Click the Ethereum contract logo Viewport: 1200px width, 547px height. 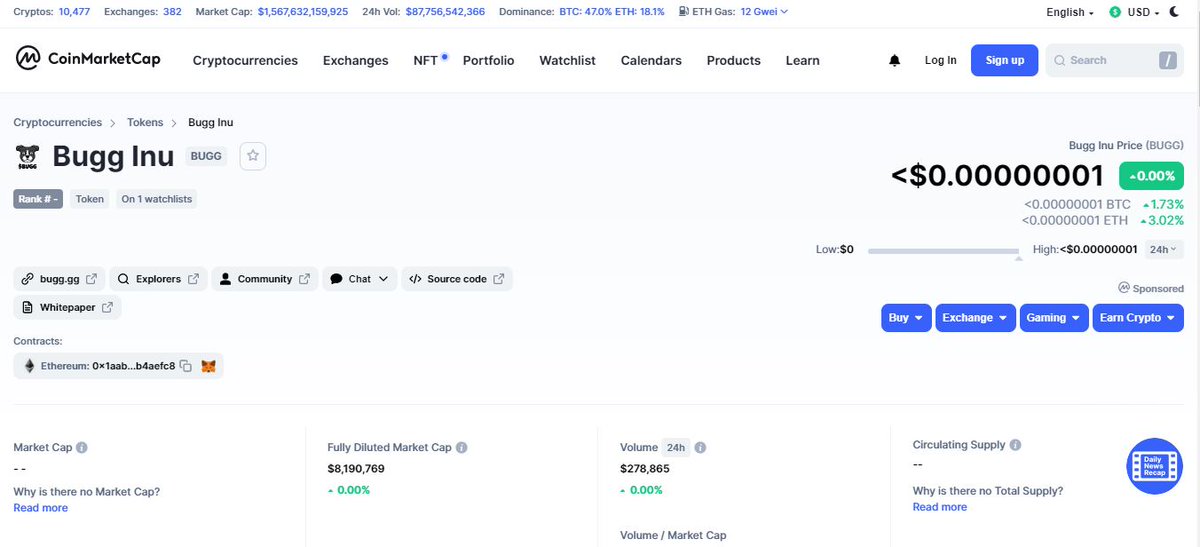29,367
